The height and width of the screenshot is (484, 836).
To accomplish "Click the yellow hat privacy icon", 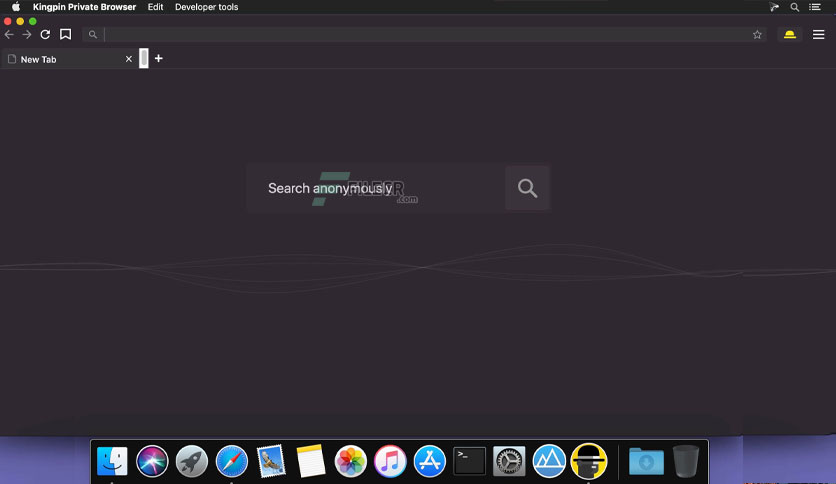I will pos(790,35).
